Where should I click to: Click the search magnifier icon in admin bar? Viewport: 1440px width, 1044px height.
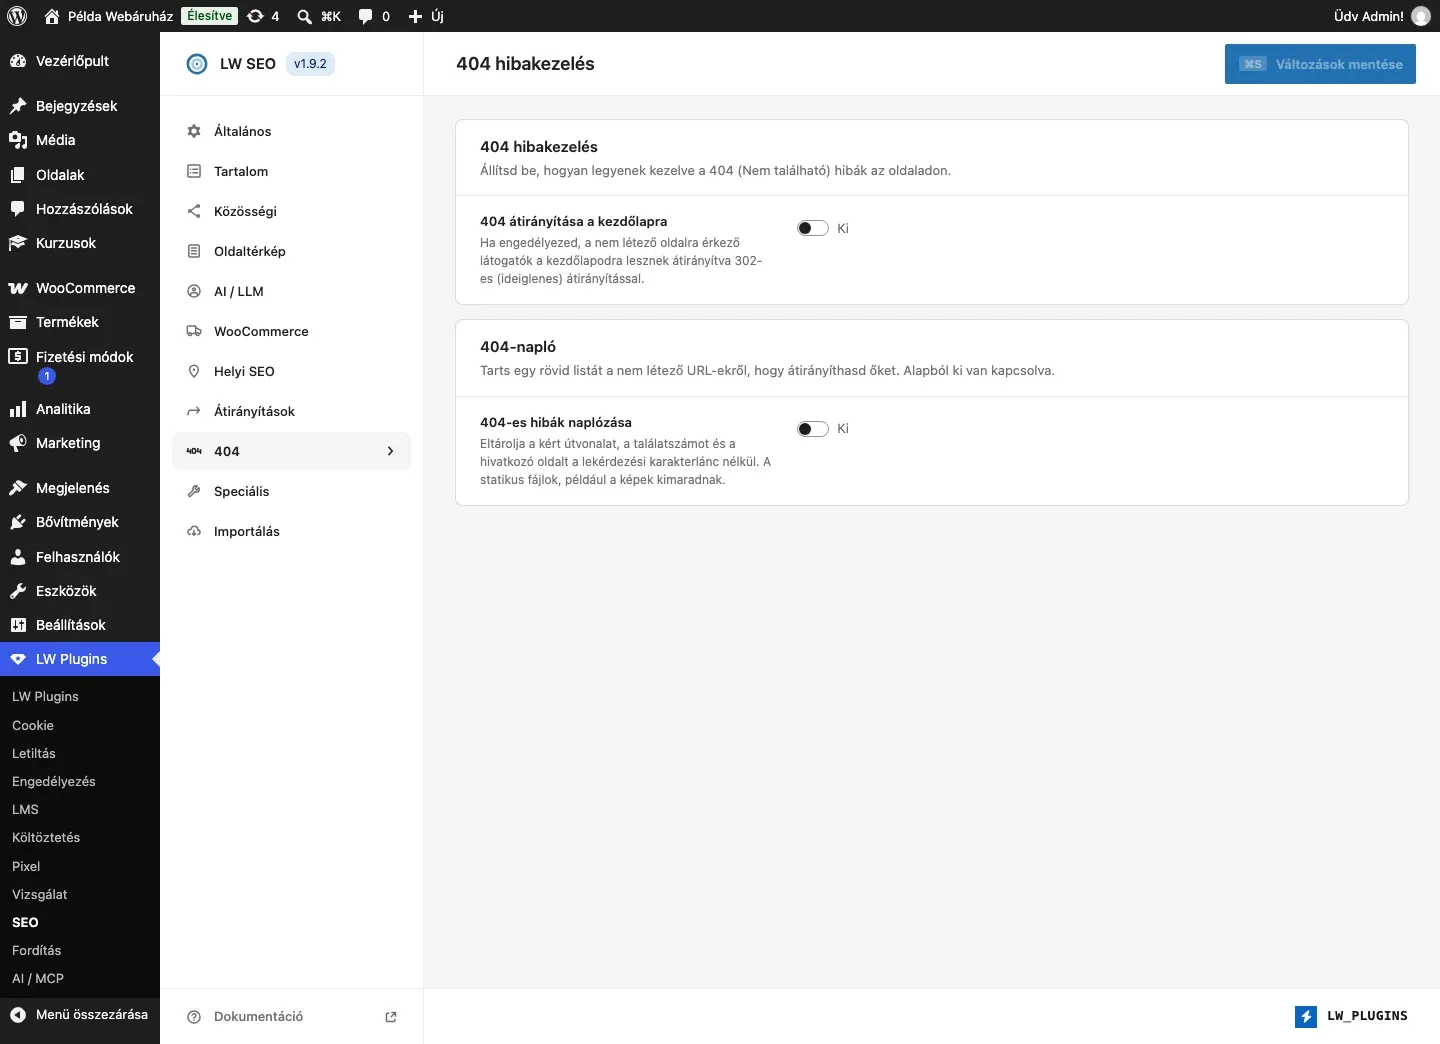click(305, 16)
